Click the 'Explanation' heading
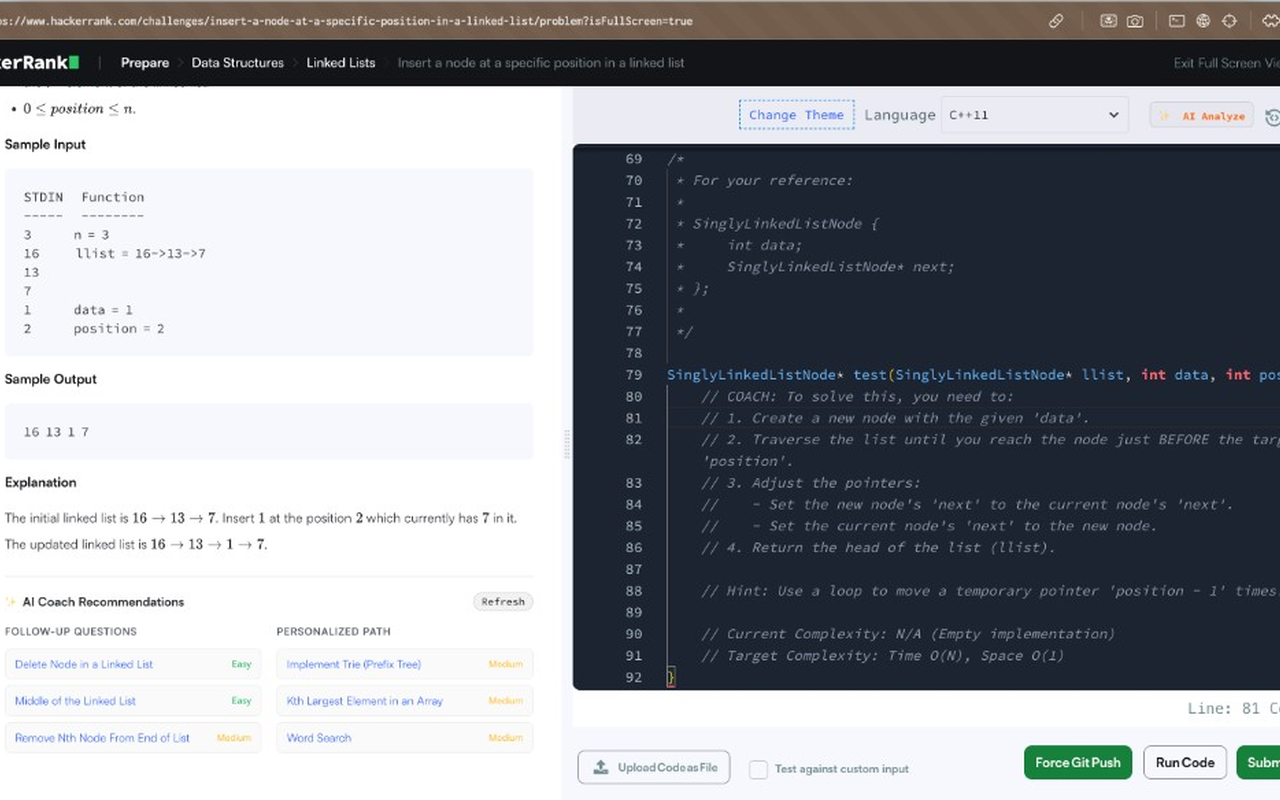 coord(41,483)
